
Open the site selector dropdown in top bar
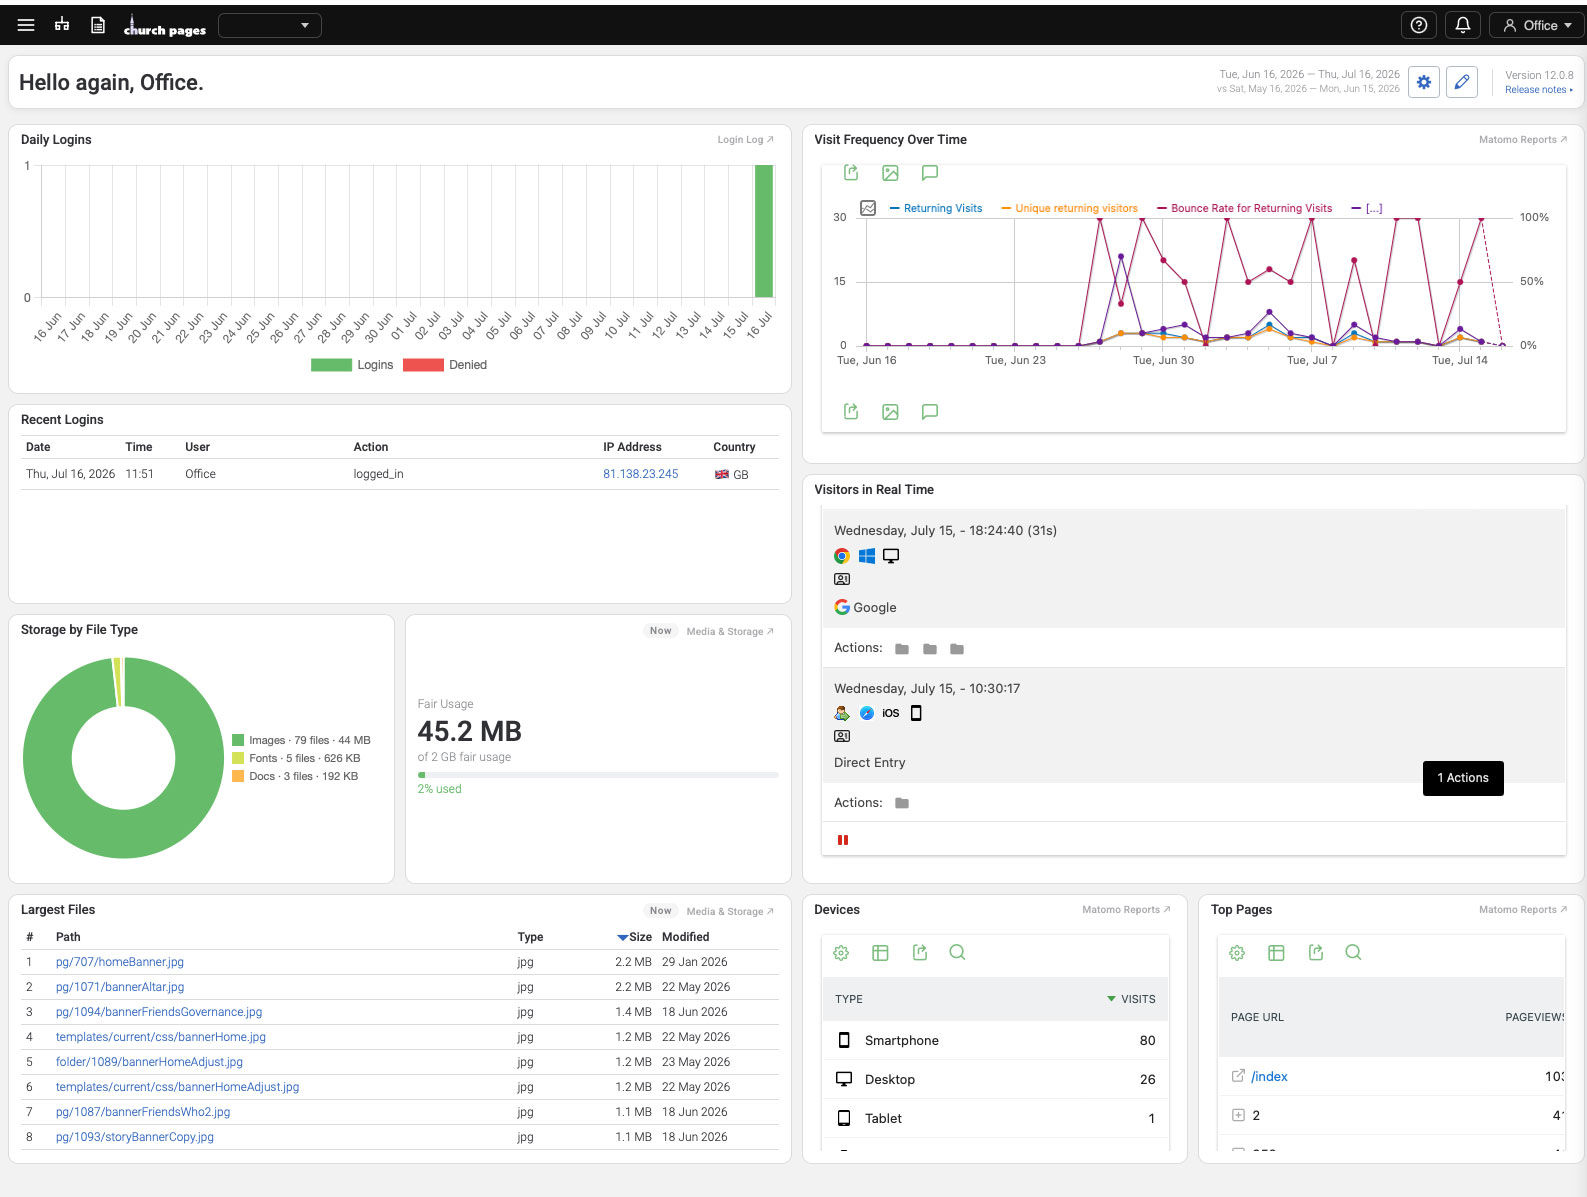[x=270, y=25]
